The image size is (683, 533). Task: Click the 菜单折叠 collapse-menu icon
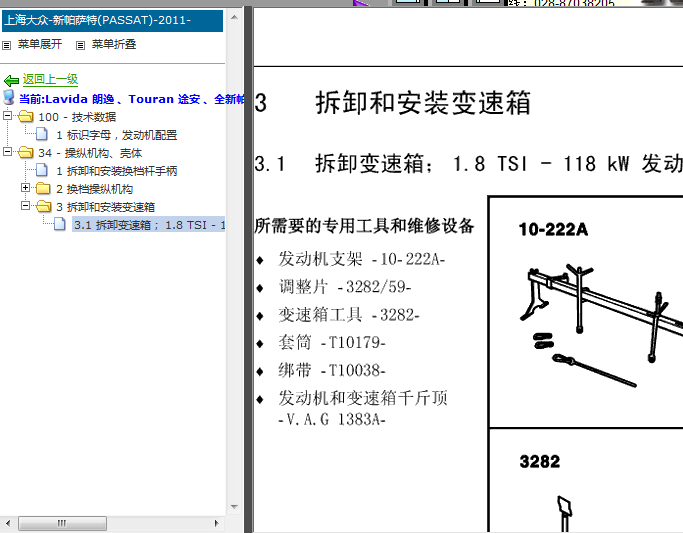pos(80,45)
